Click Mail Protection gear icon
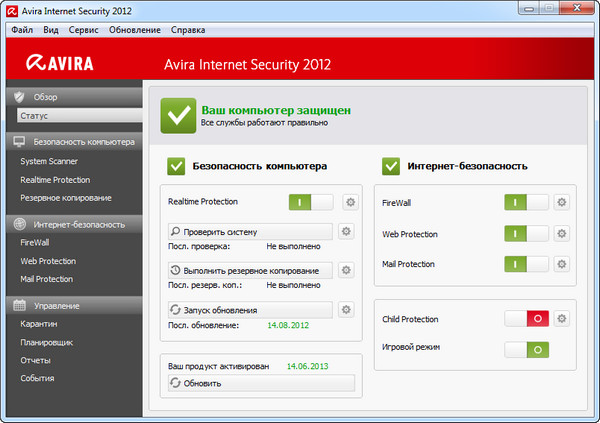This screenshot has width=600, height=423. click(x=562, y=264)
